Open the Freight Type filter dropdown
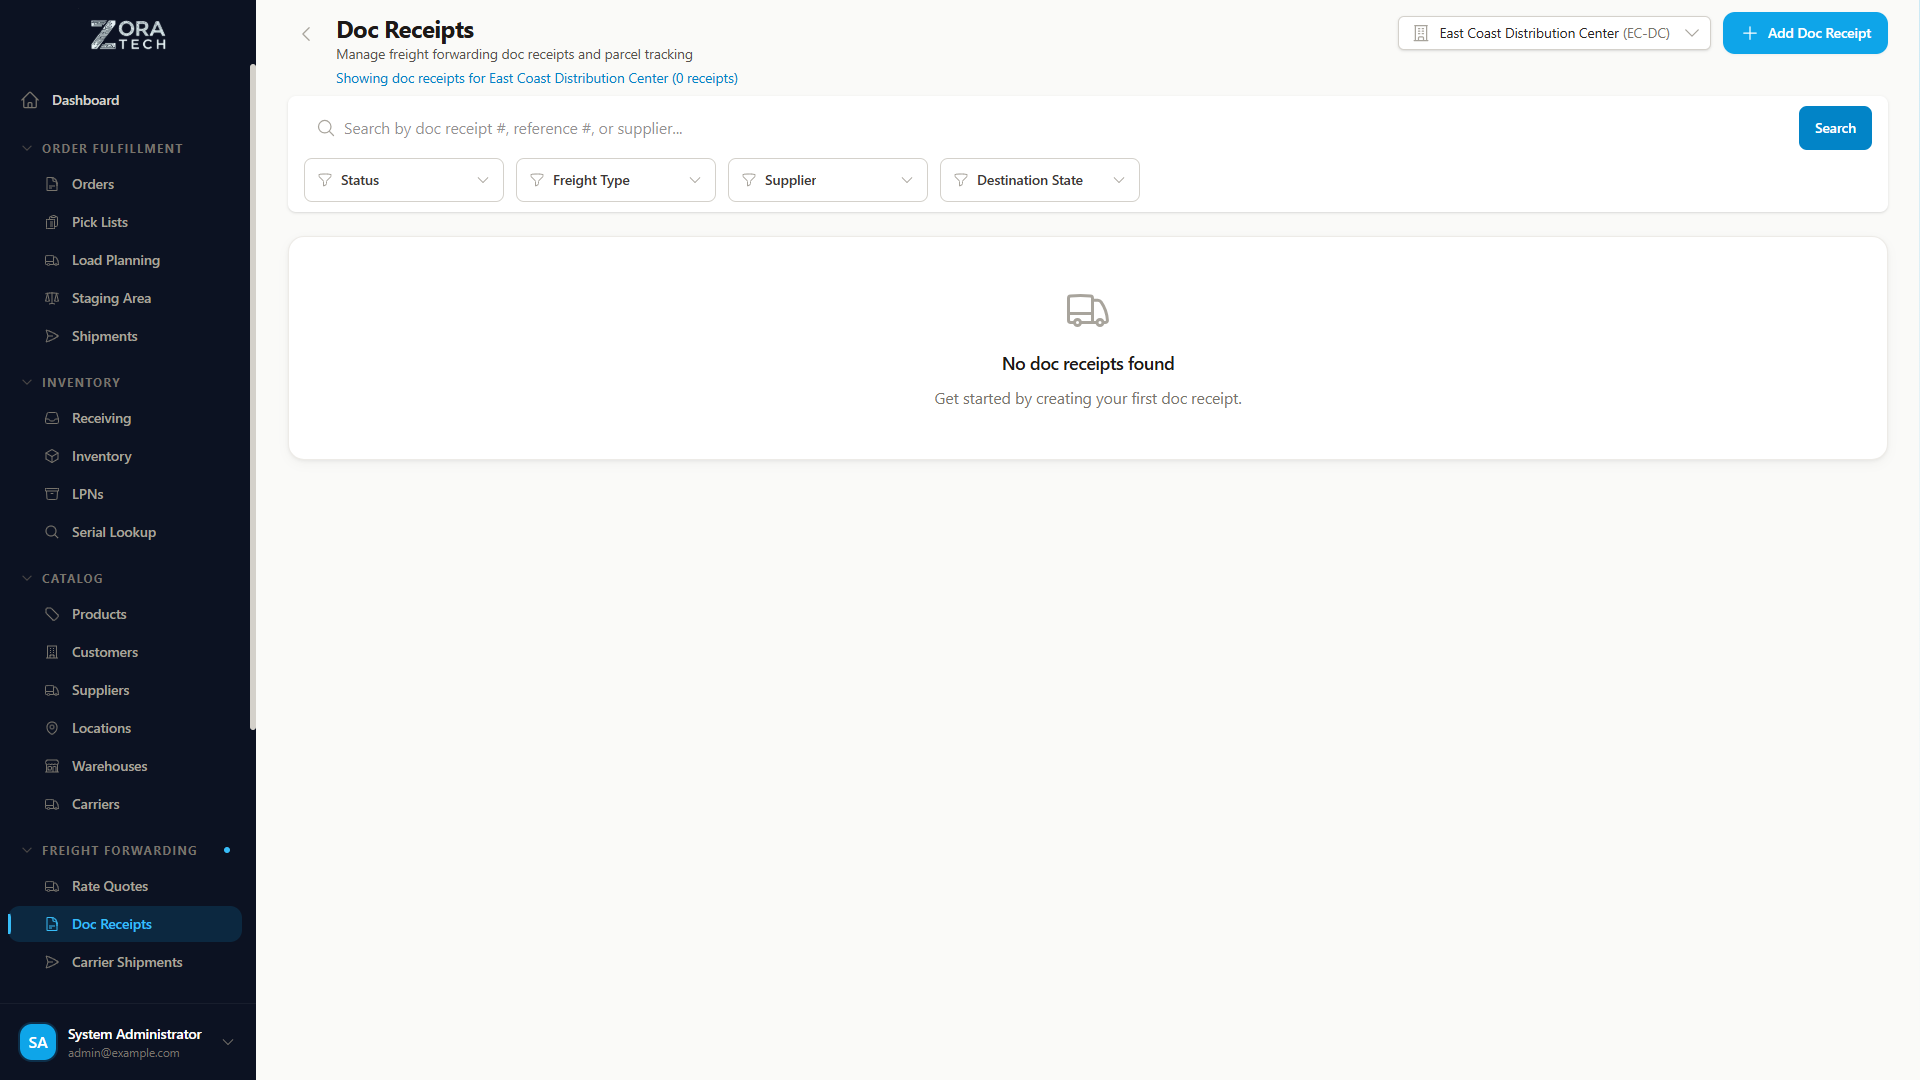Viewport: 1920px width, 1080px height. (x=615, y=180)
